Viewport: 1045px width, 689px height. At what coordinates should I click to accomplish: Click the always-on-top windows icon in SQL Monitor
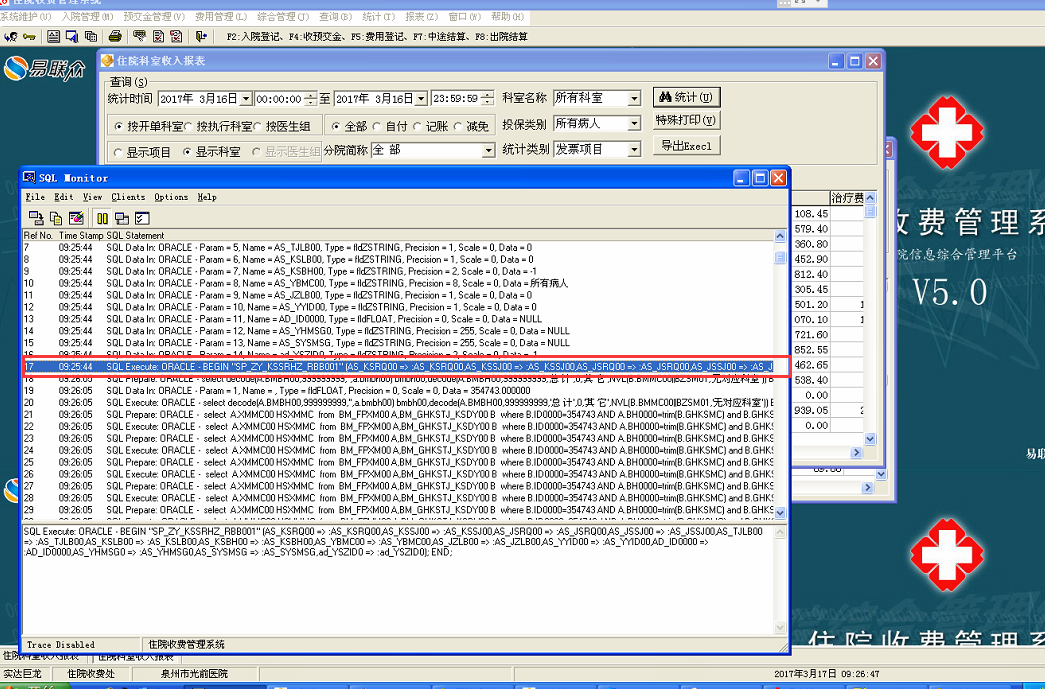coord(122,218)
